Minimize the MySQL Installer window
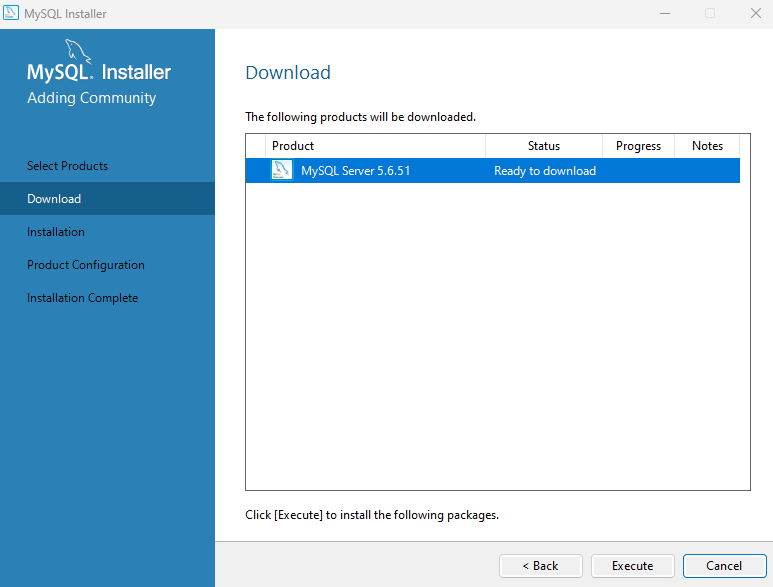Screen dimensions: 773x587 pos(665,13)
